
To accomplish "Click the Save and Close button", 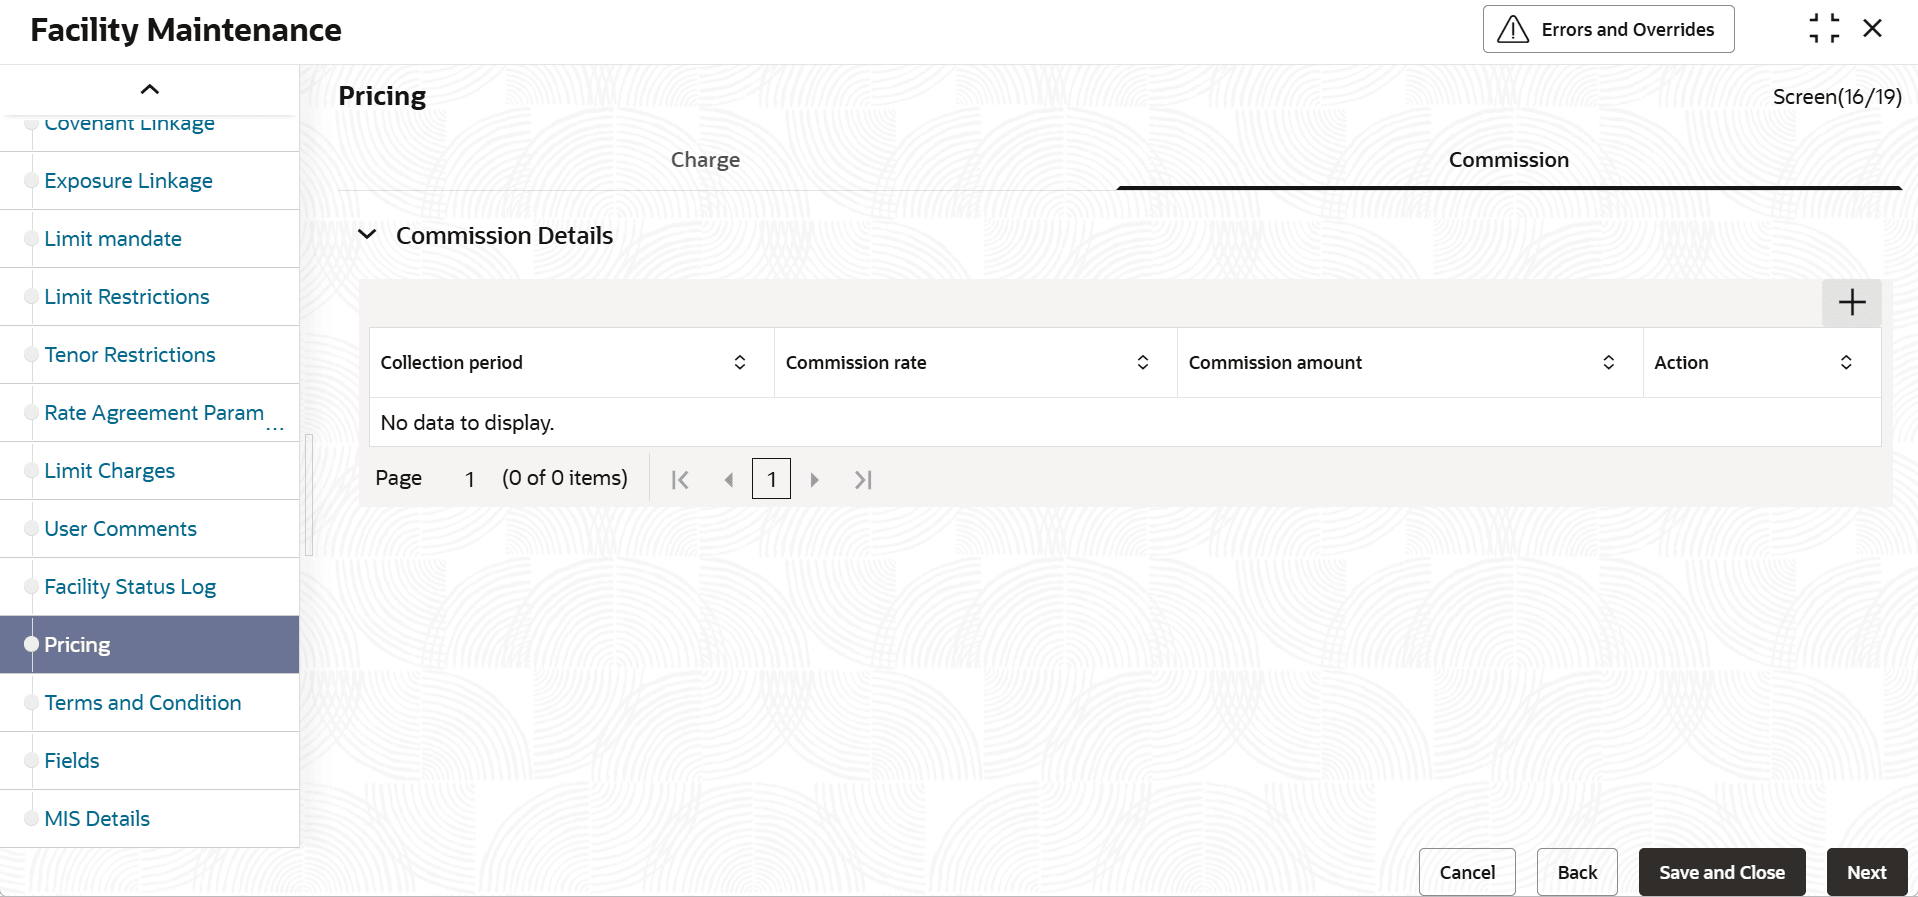I will (x=1721, y=872).
